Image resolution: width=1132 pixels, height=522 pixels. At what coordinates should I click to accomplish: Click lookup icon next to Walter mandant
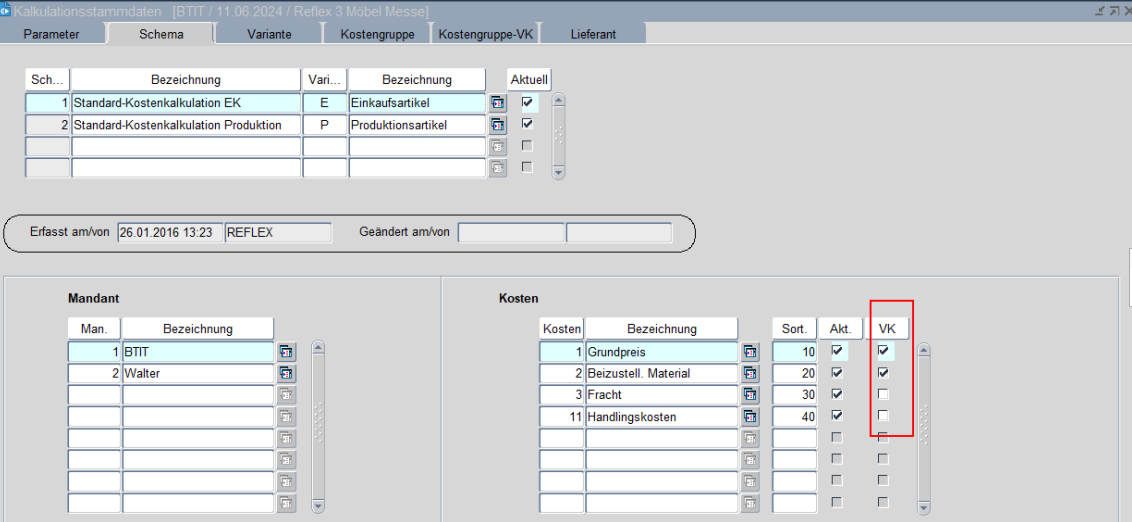coord(286,373)
